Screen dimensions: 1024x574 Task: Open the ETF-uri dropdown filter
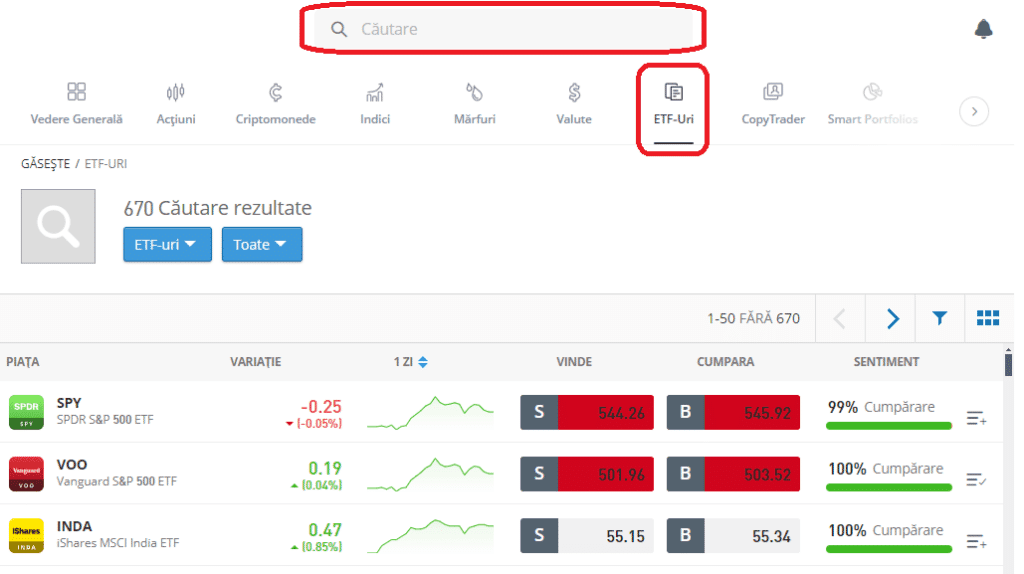point(167,244)
